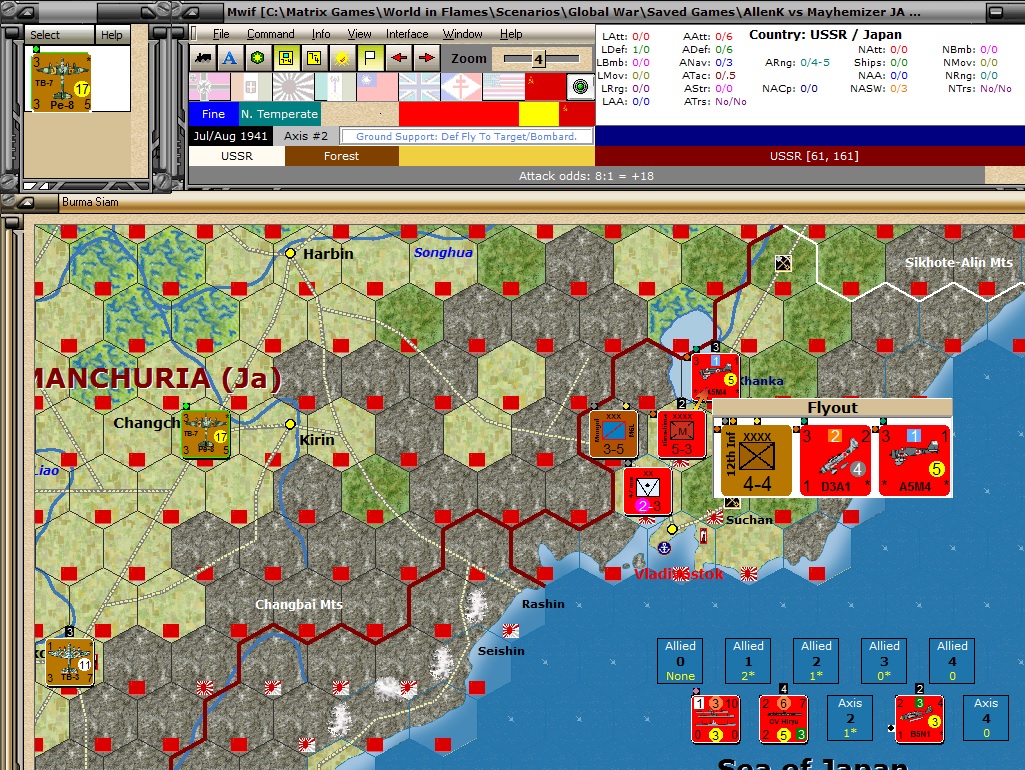Click the yellow 7/4 factors toolbar icon
The image size is (1025, 770).
(x=314, y=58)
